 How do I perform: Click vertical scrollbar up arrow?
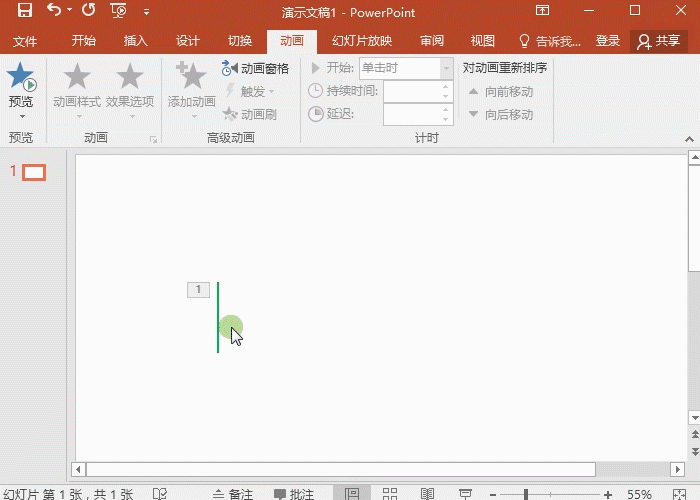pos(694,158)
